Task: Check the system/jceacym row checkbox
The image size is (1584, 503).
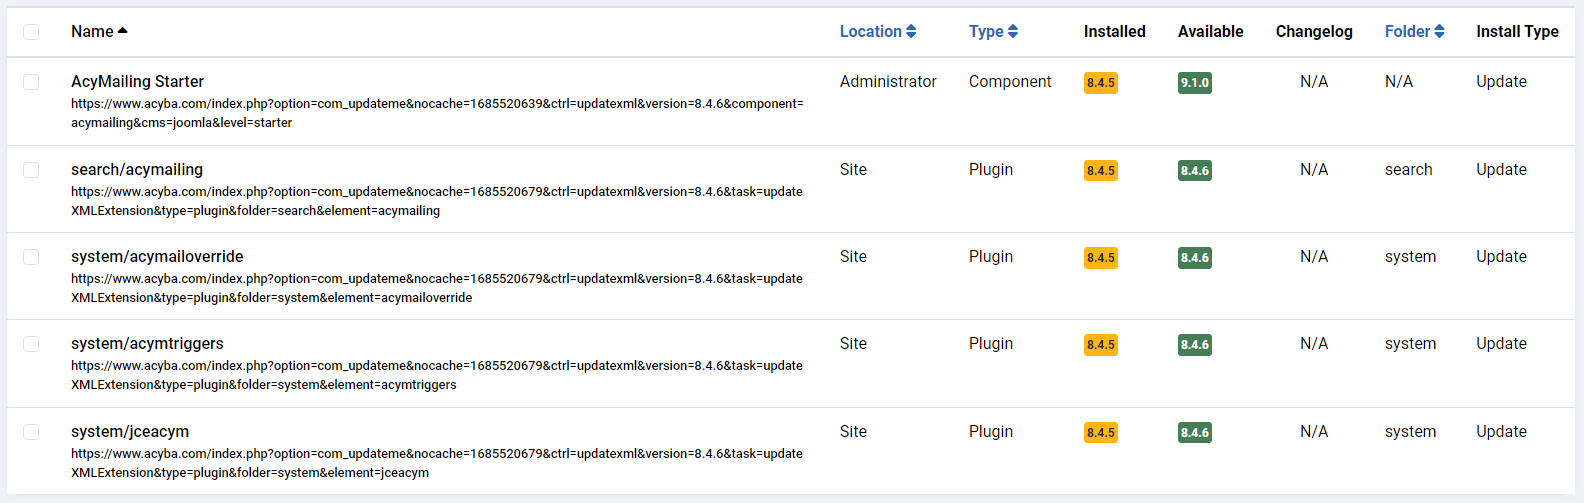Action: coord(31,432)
